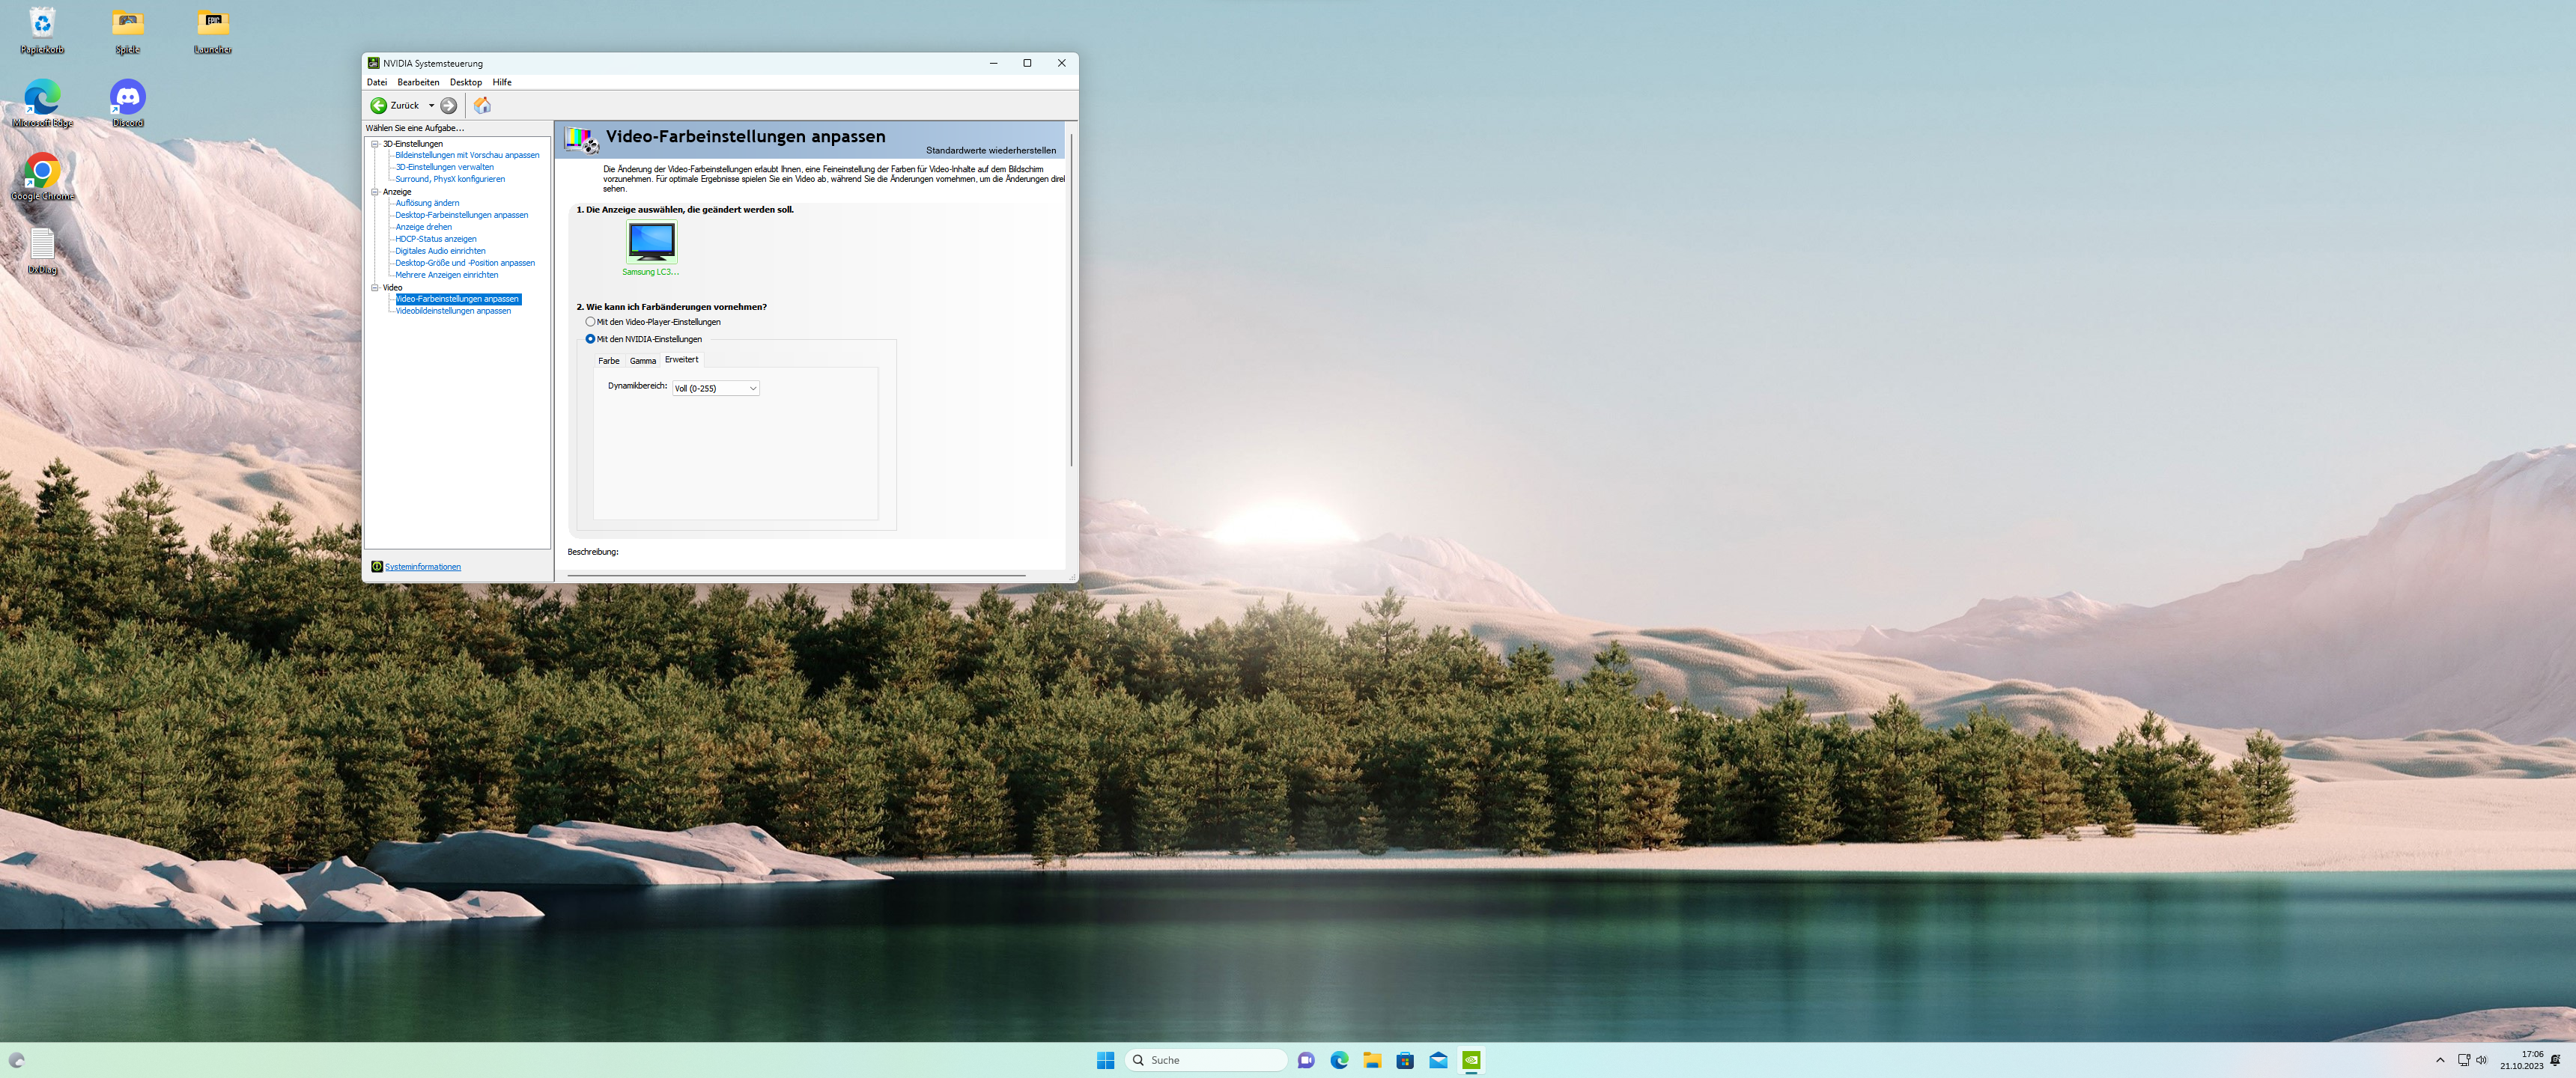Switch to the Gamma tab
This screenshot has height=1078, width=2576.
[643, 361]
